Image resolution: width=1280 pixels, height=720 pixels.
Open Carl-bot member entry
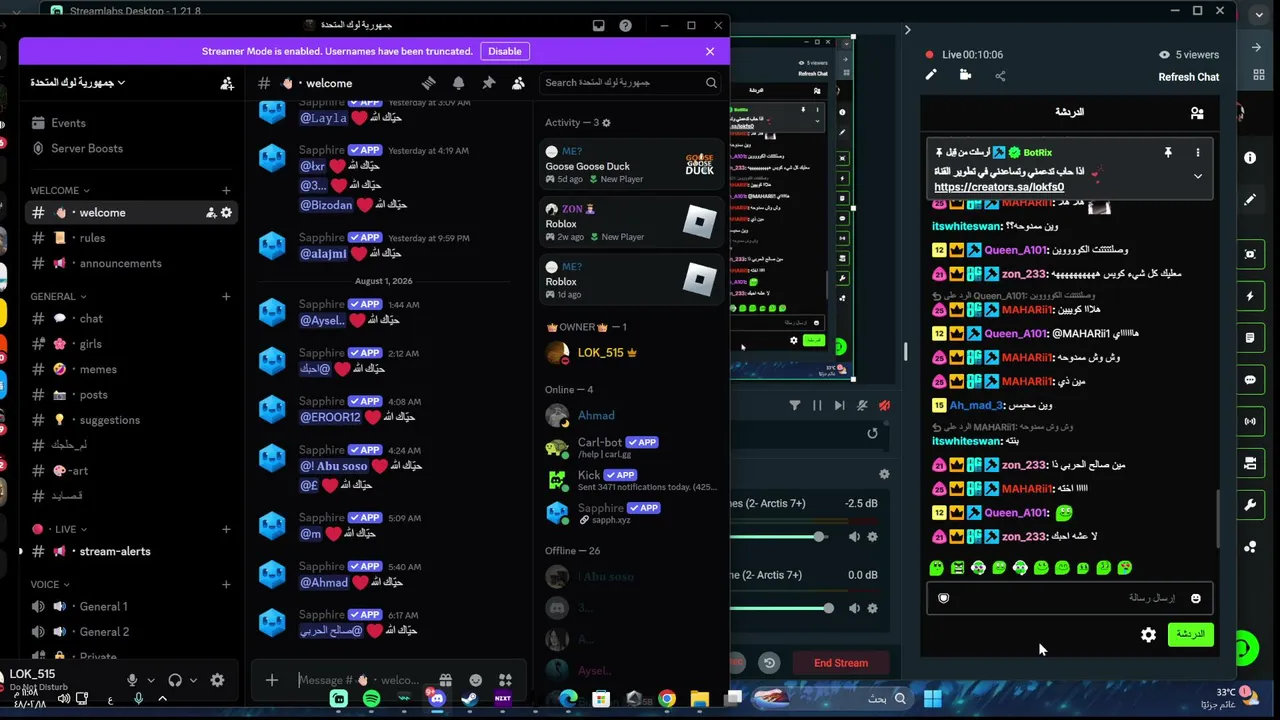pos(632,447)
